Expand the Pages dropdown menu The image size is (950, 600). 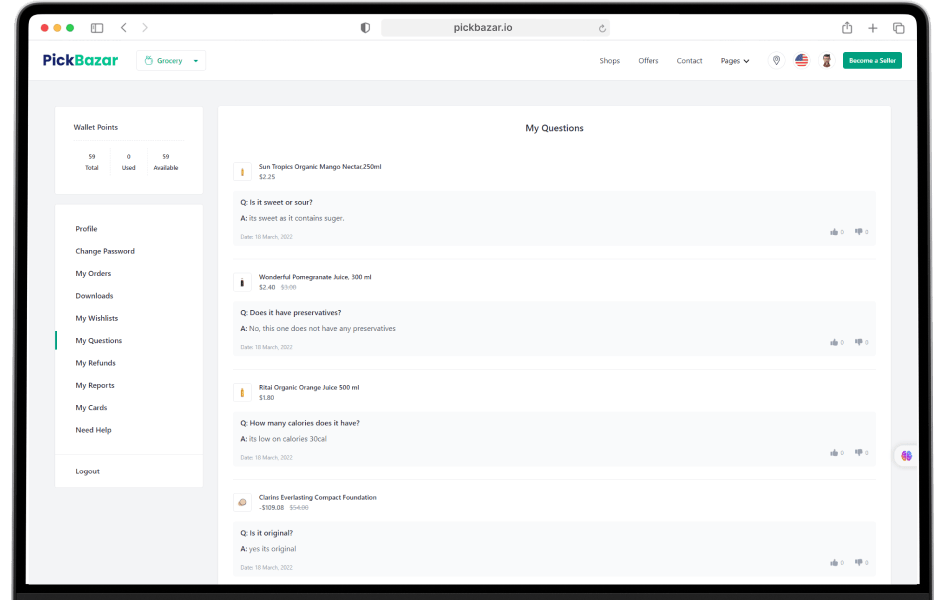click(734, 61)
